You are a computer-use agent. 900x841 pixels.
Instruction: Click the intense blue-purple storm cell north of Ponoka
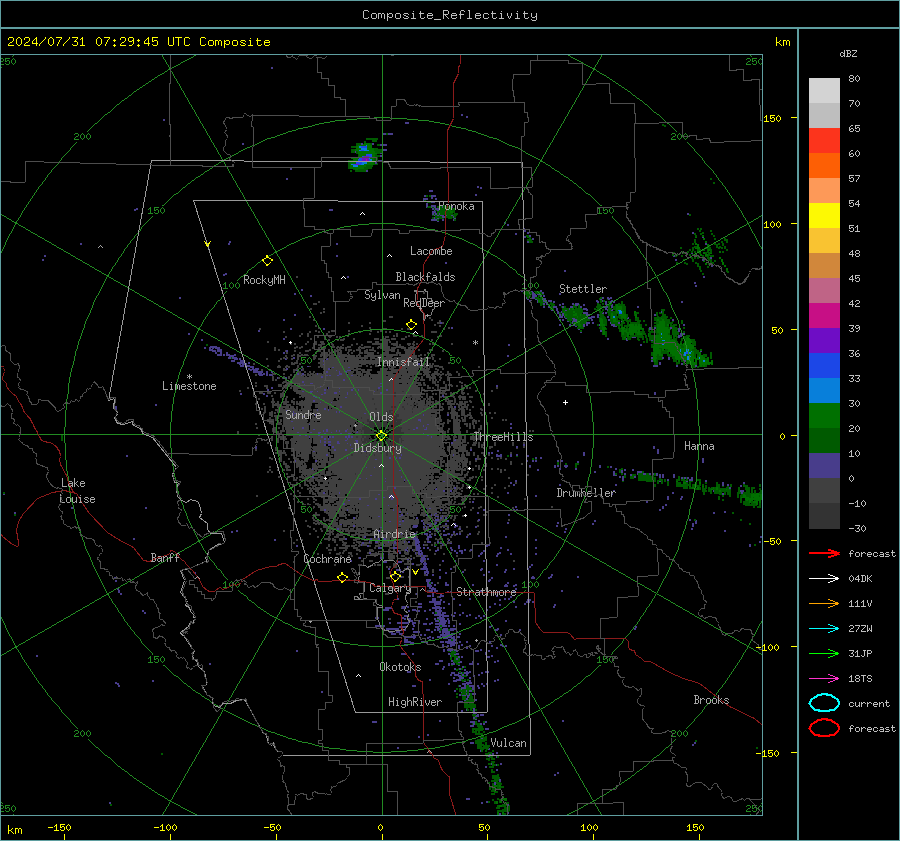[363, 156]
